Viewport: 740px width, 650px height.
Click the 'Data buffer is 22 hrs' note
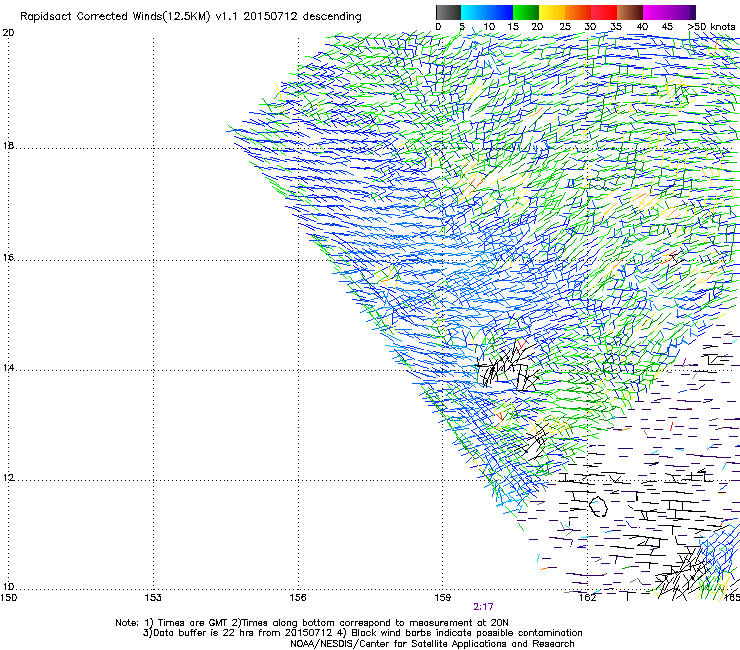[x=362, y=633]
